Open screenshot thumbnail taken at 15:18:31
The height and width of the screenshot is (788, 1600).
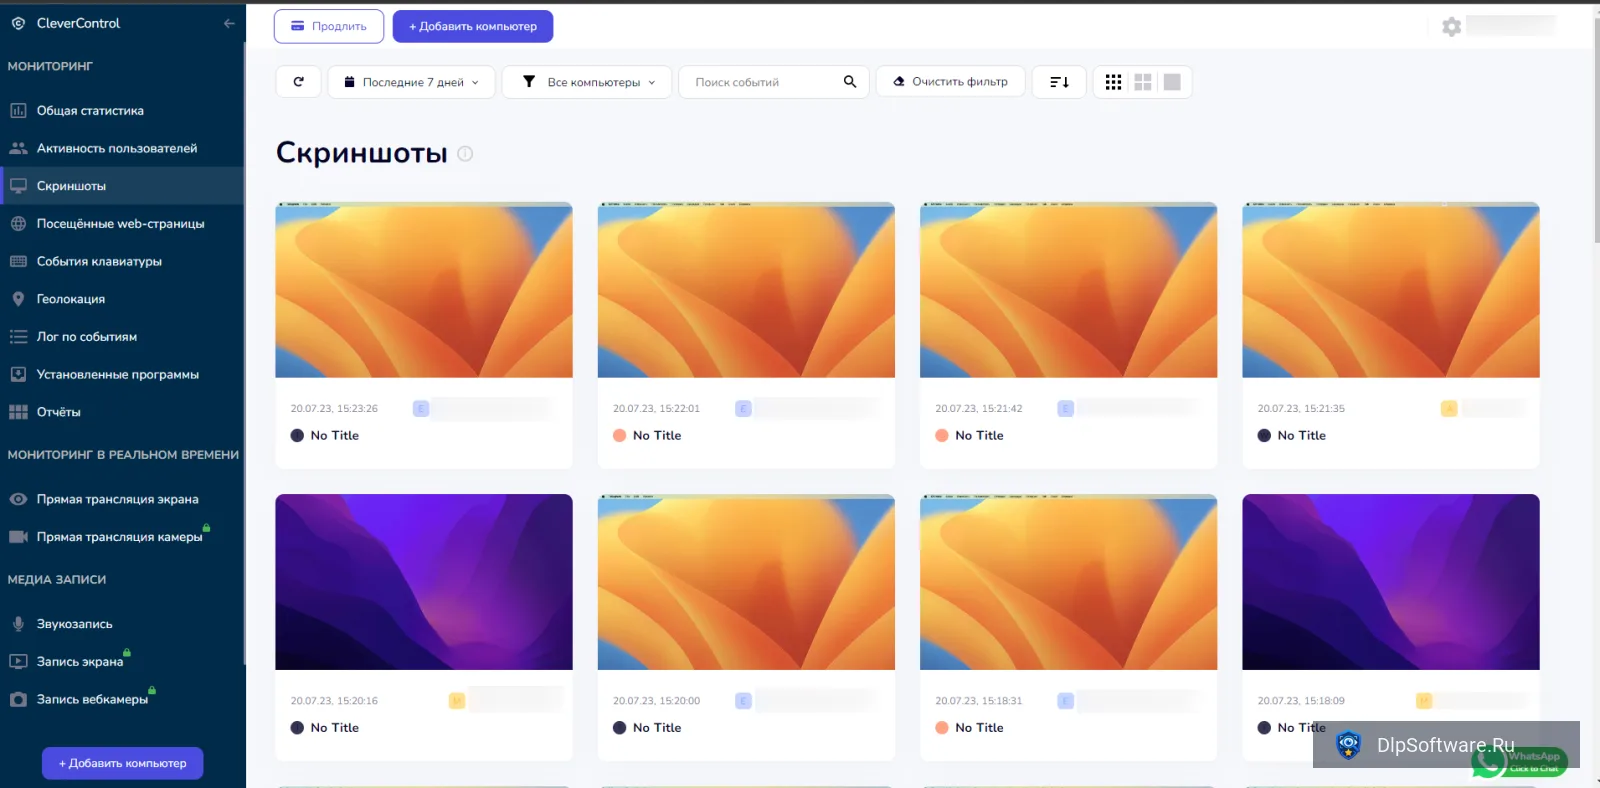point(1068,582)
